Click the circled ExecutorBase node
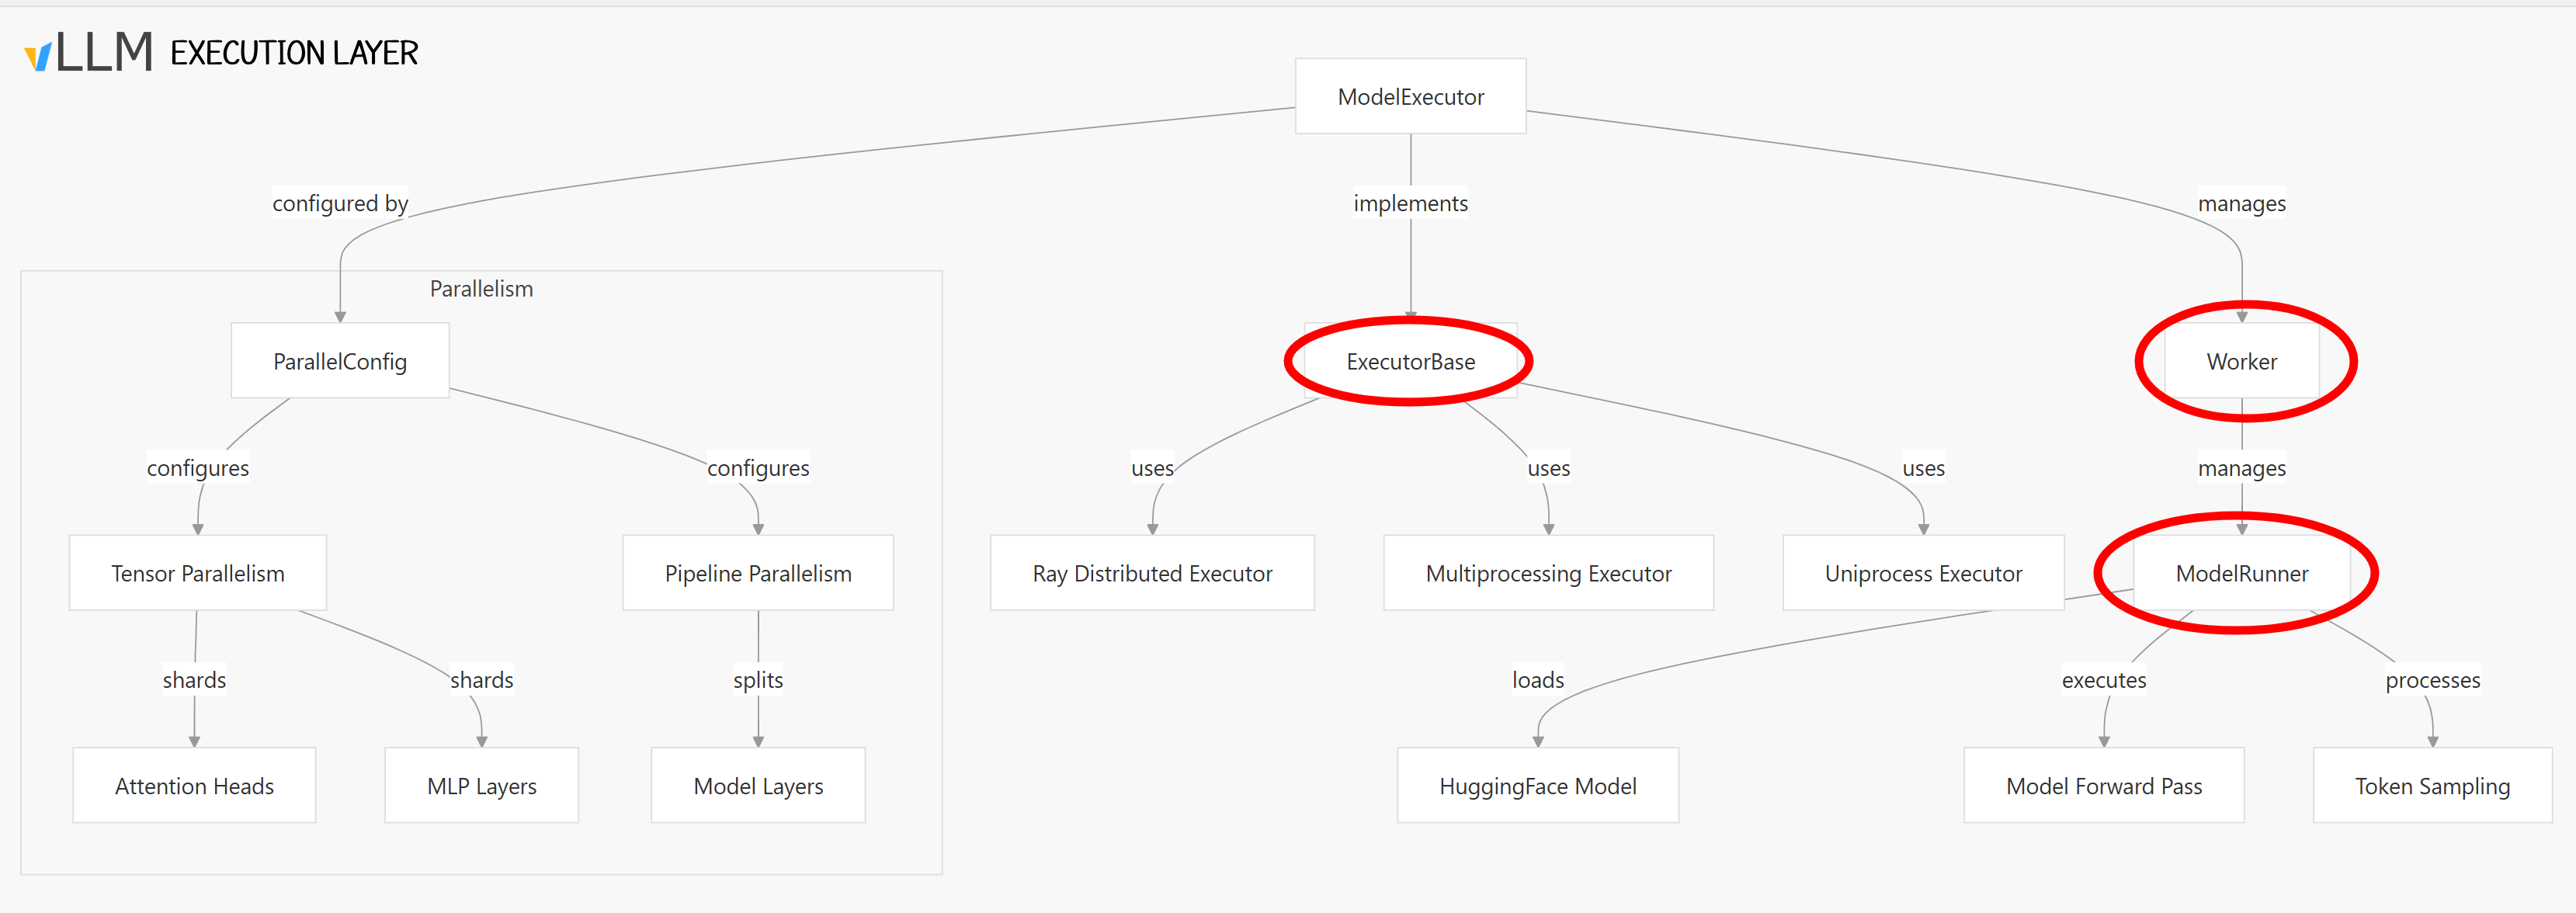Image resolution: width=2576 pixels, height=913 pixels. 1410,361
